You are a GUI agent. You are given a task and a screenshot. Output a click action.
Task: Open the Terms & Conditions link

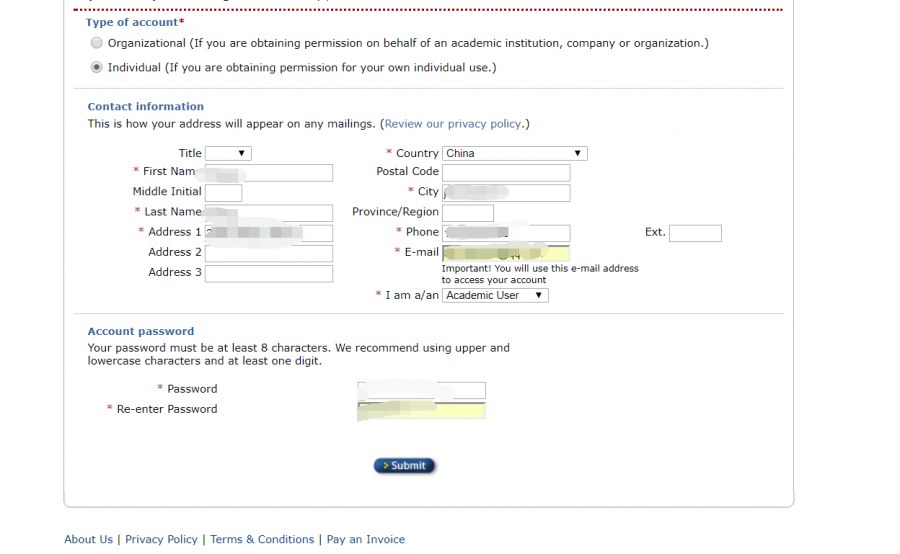tap(262, 539)
